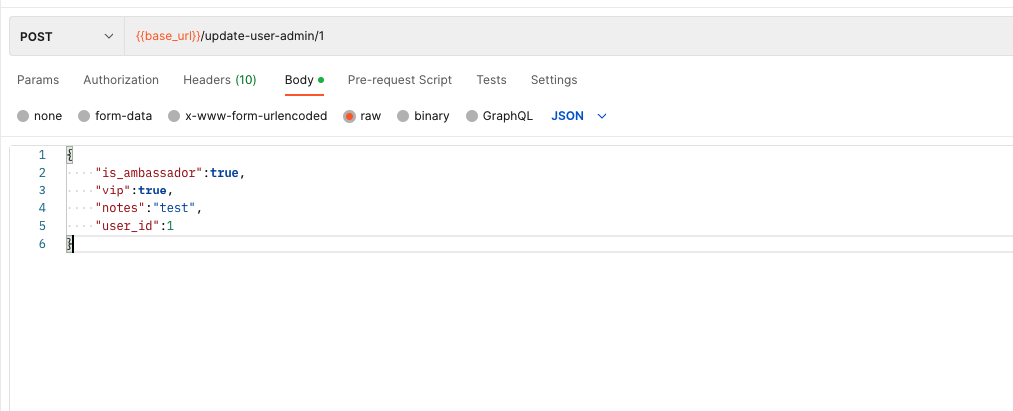The image size is (1013, 411).
Task: Switch to the Params tab
Action: point(38,80)
